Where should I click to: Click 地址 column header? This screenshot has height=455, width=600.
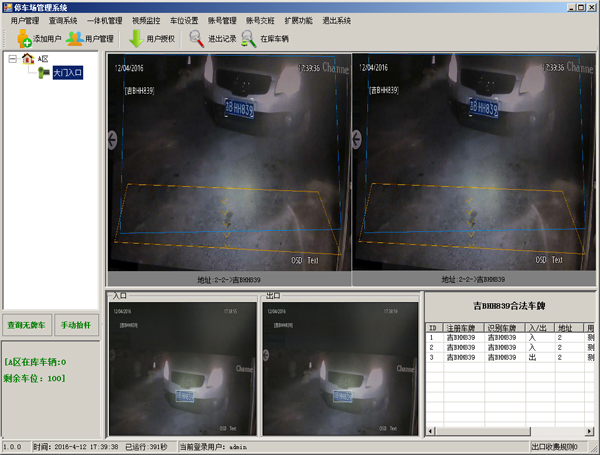[569, 328]
